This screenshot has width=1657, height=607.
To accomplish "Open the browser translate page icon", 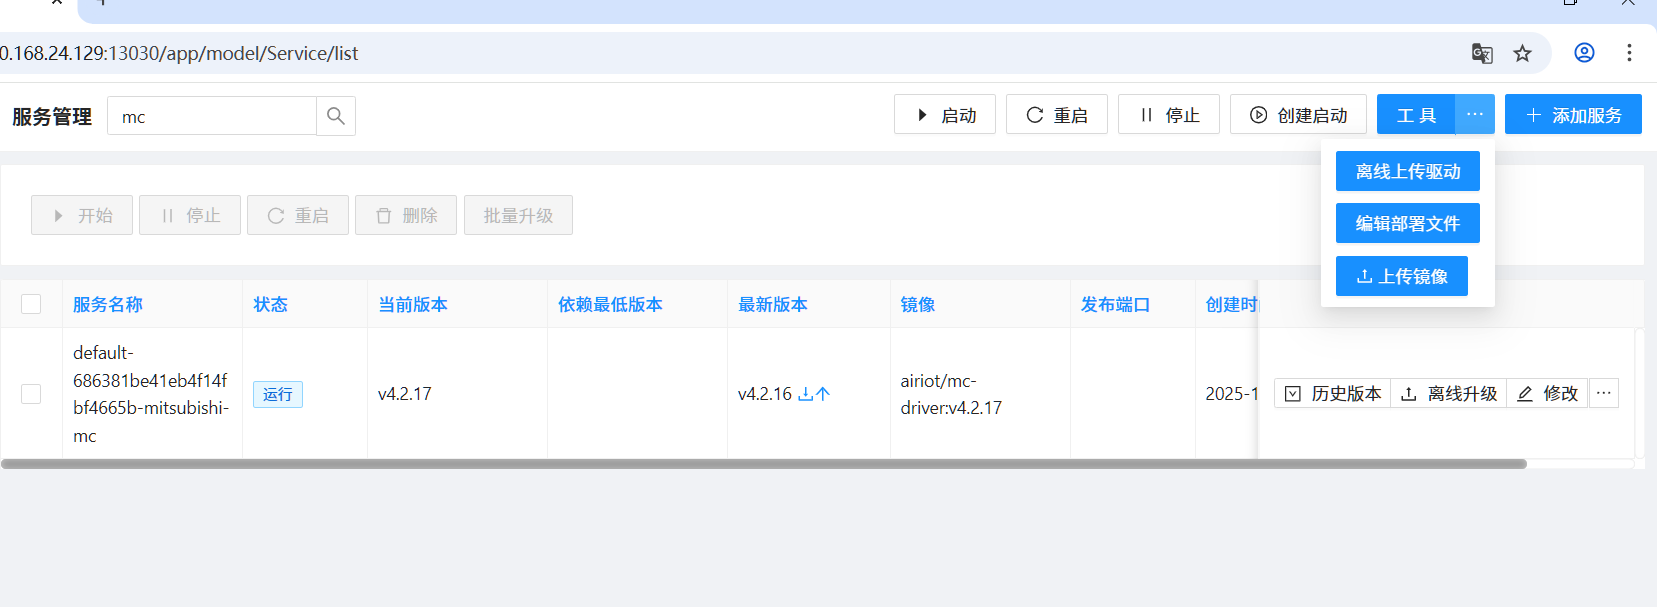I will (1482, 53).
